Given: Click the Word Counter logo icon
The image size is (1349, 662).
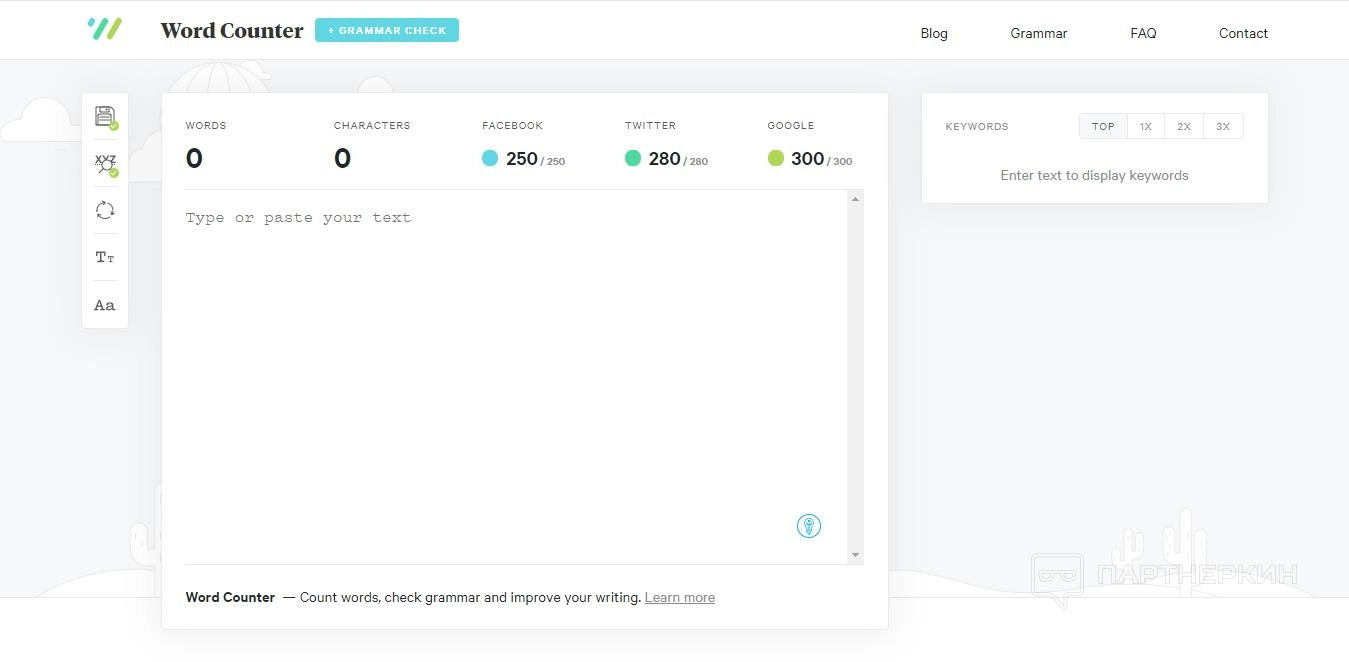Looking at the screenshot, I should pos(104,28).
